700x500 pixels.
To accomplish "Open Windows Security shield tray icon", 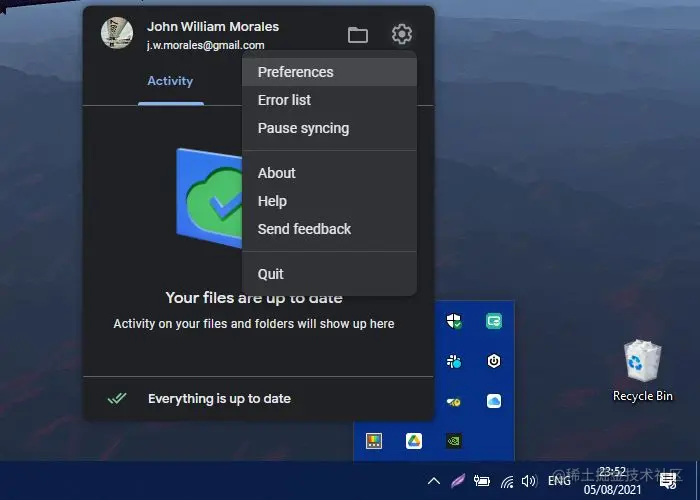I will click(454, 321).
